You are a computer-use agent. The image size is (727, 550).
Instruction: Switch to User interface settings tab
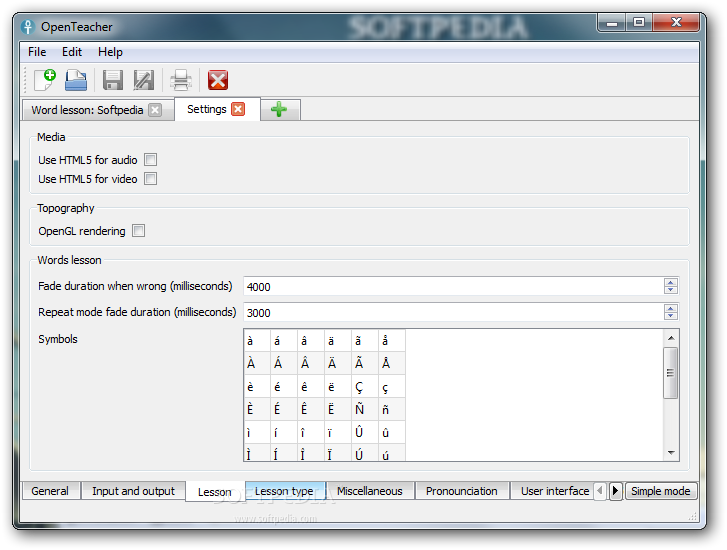click(x=552, y=491)
